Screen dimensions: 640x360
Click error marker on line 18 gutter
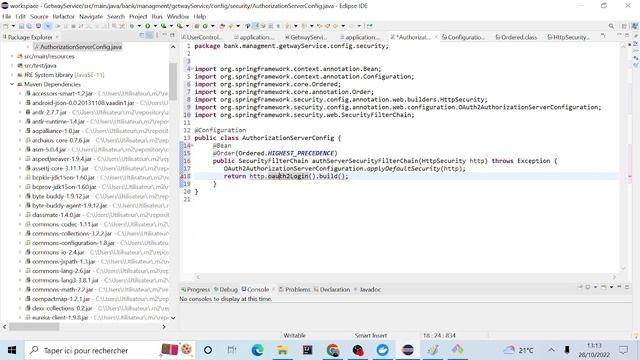[182, 176]
